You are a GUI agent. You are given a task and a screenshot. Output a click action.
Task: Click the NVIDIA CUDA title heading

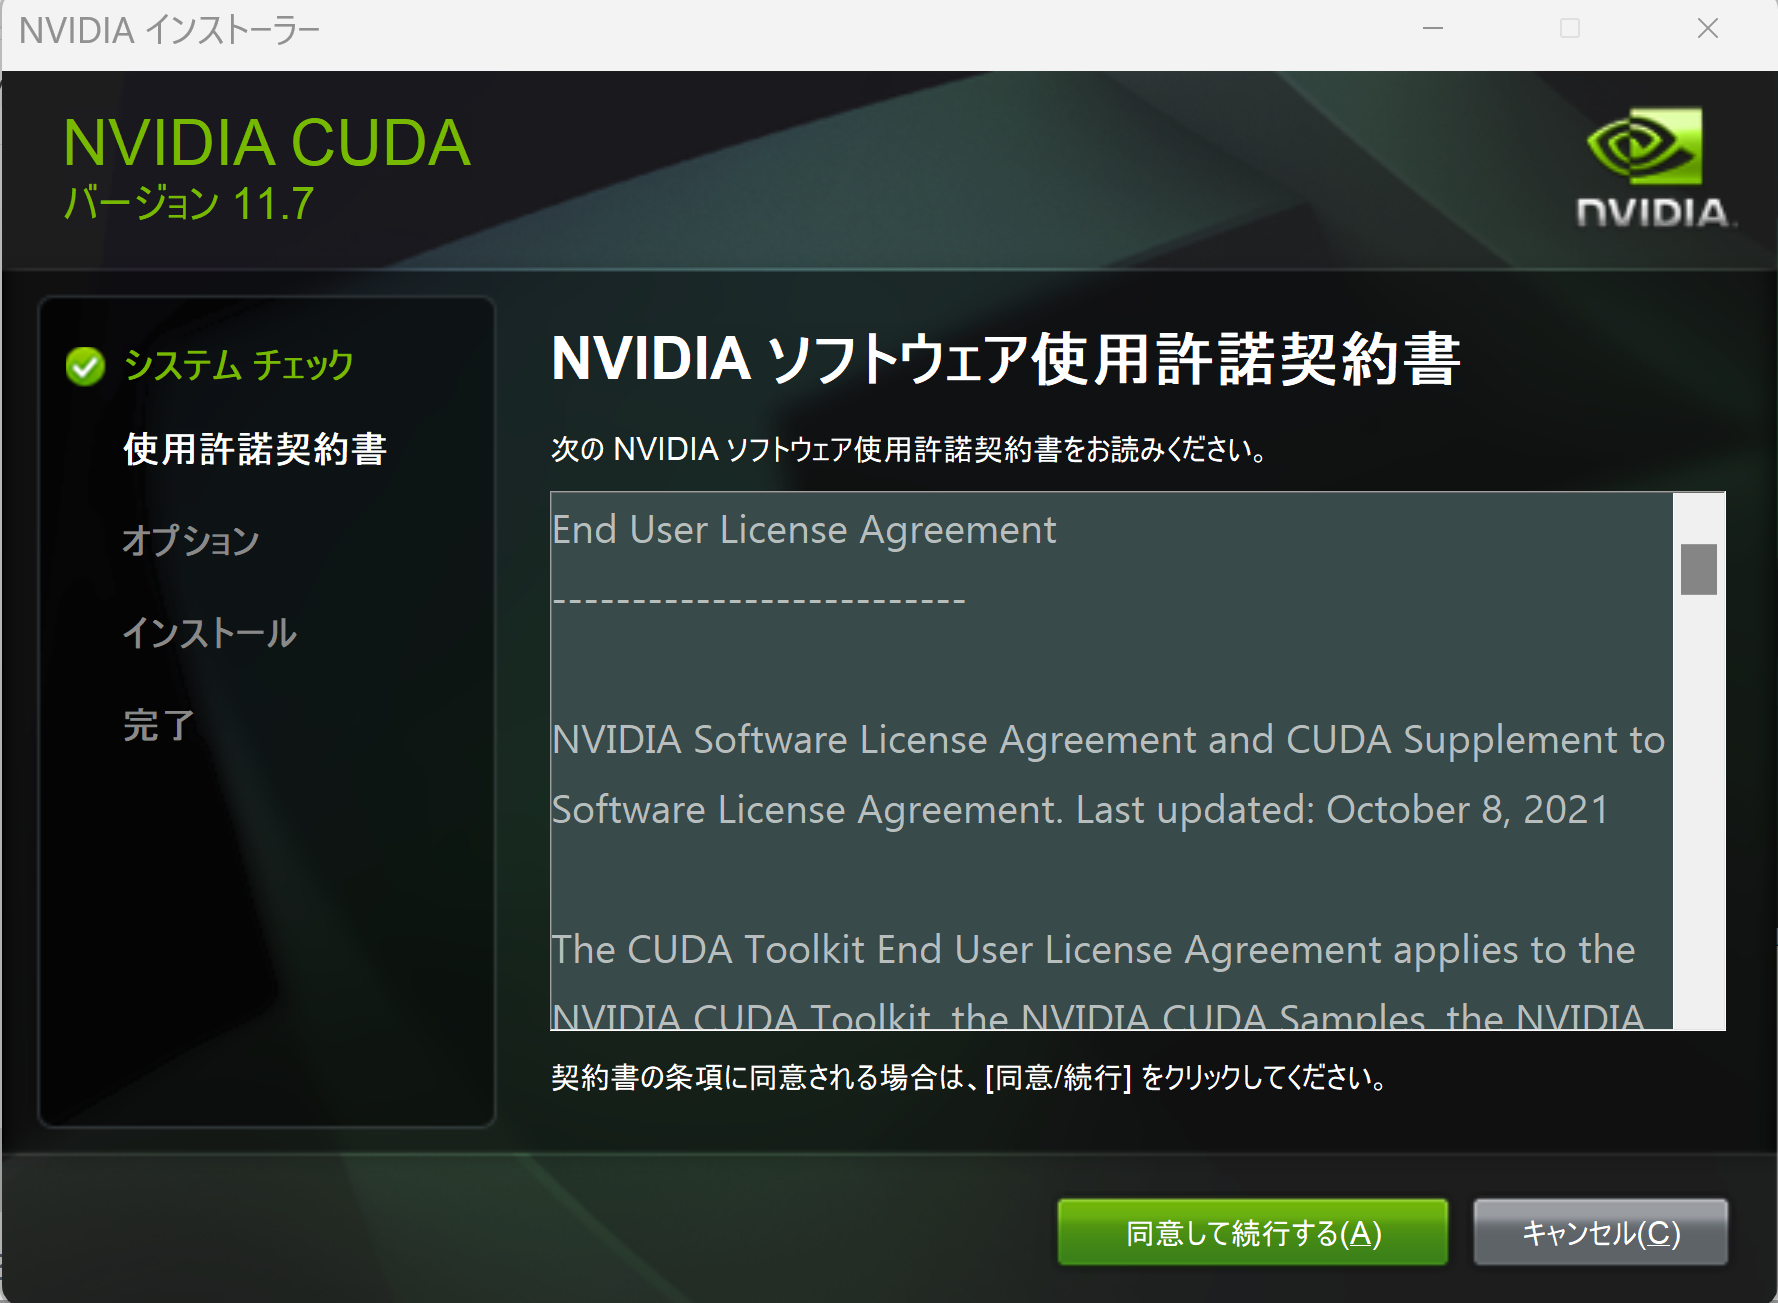coord(266,143)
